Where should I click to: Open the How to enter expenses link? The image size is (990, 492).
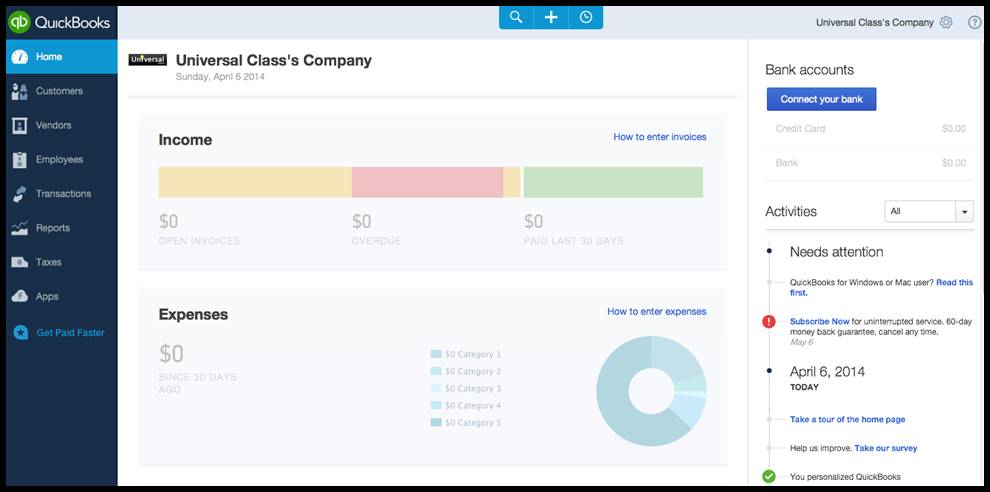click(657, 311)
